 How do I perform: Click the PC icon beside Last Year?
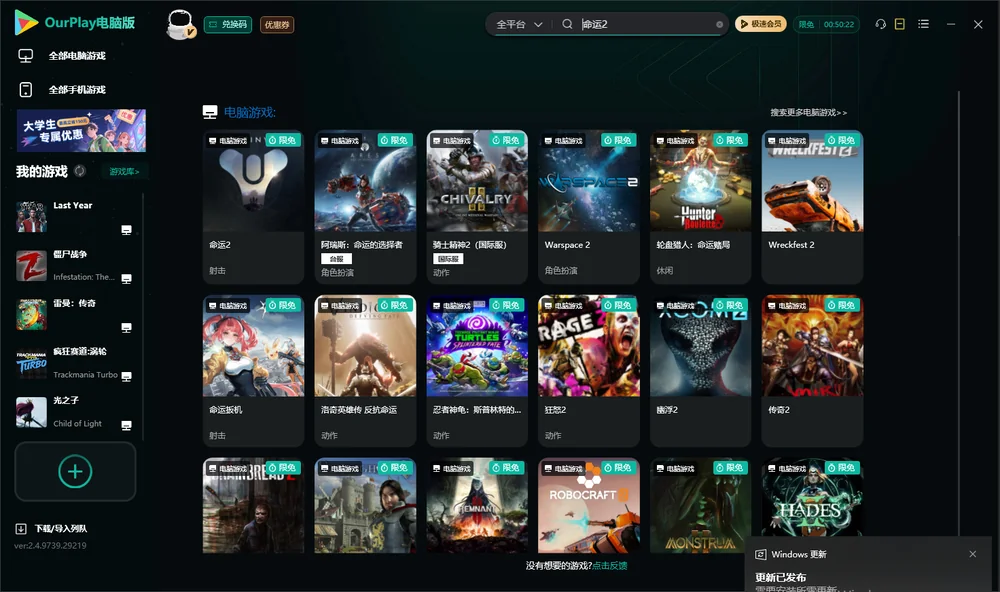[x=126, y=230]
